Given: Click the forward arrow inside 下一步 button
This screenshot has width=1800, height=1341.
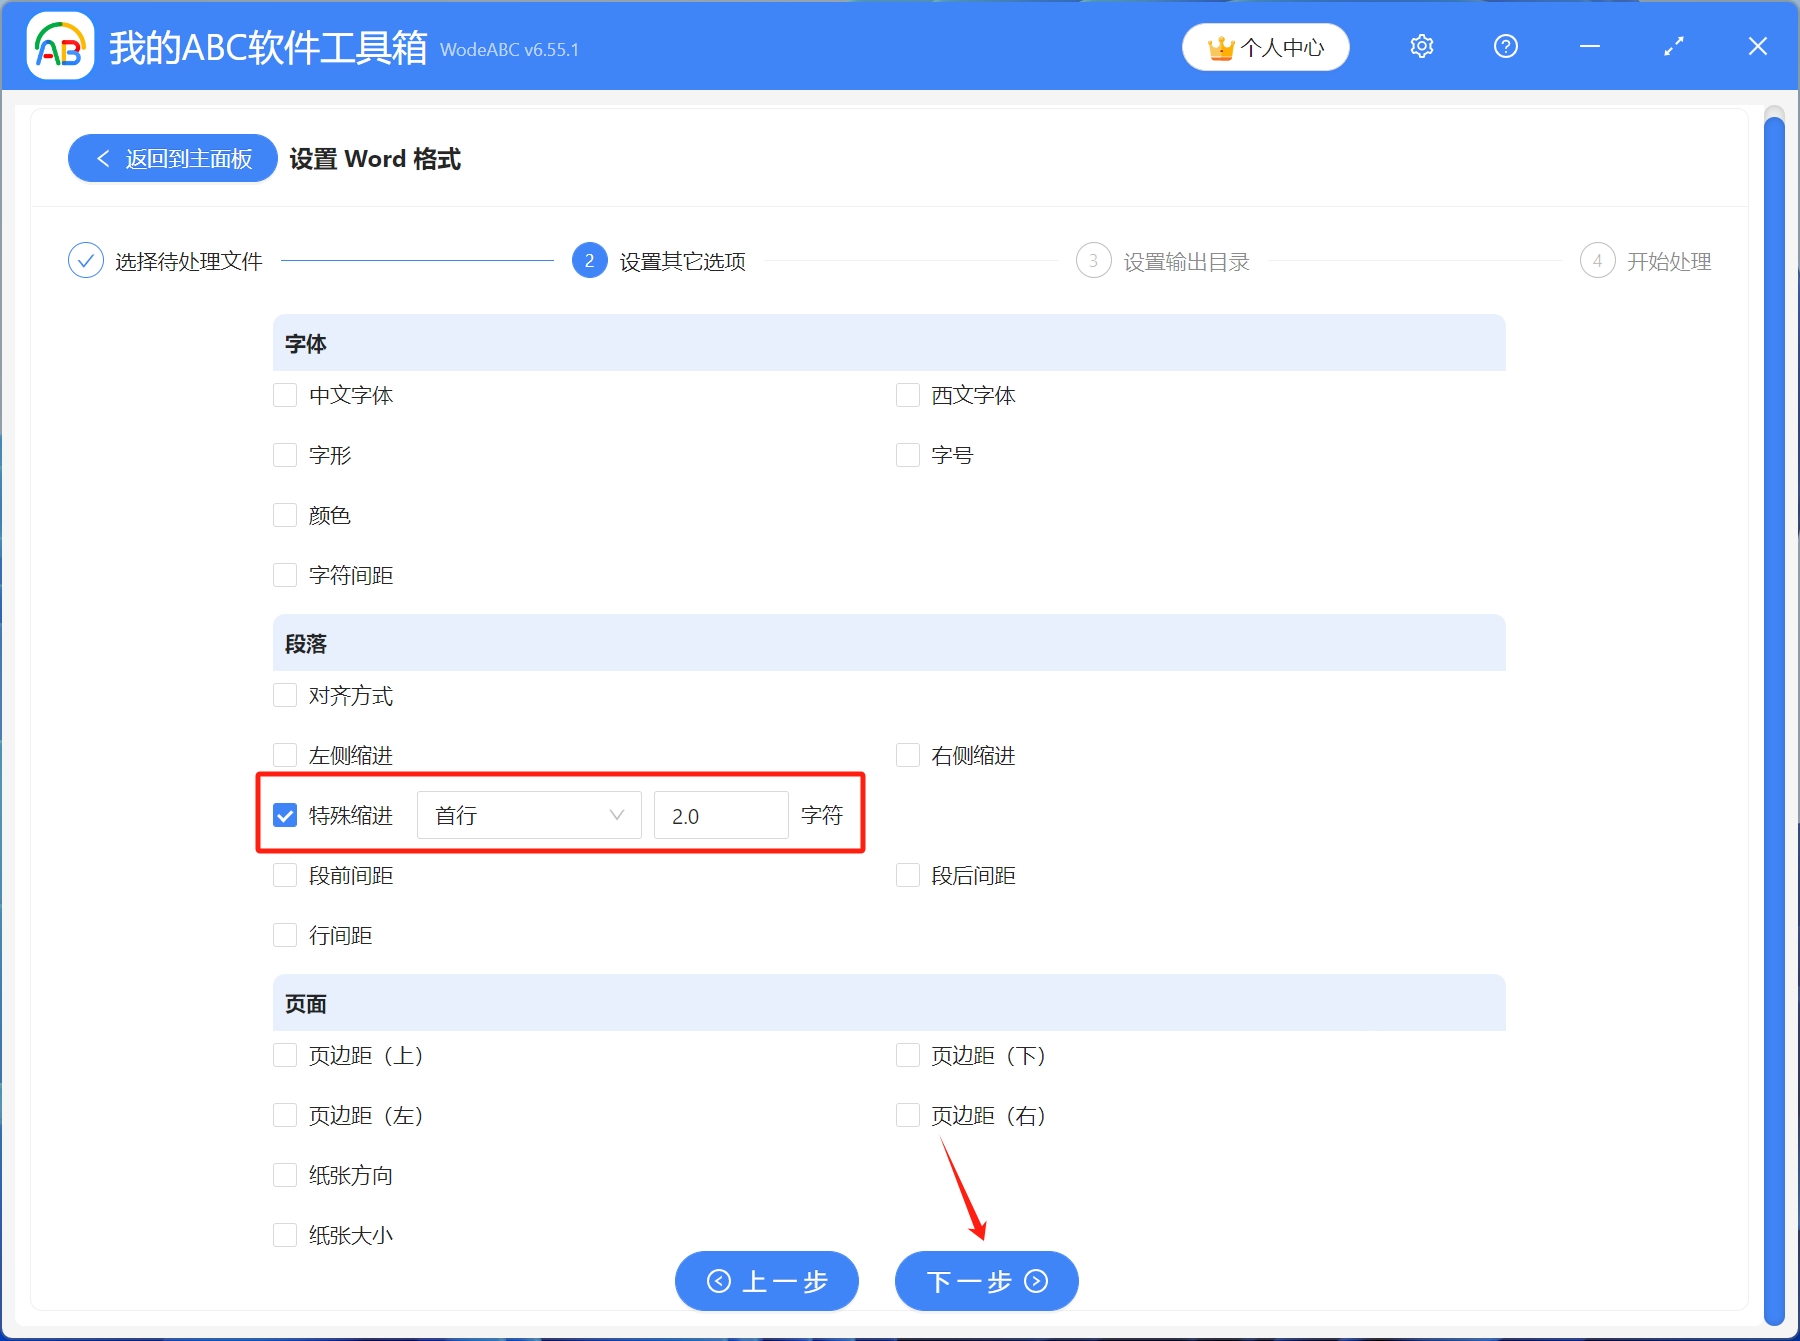Looking at the screenshot, I should 1035,1281.
